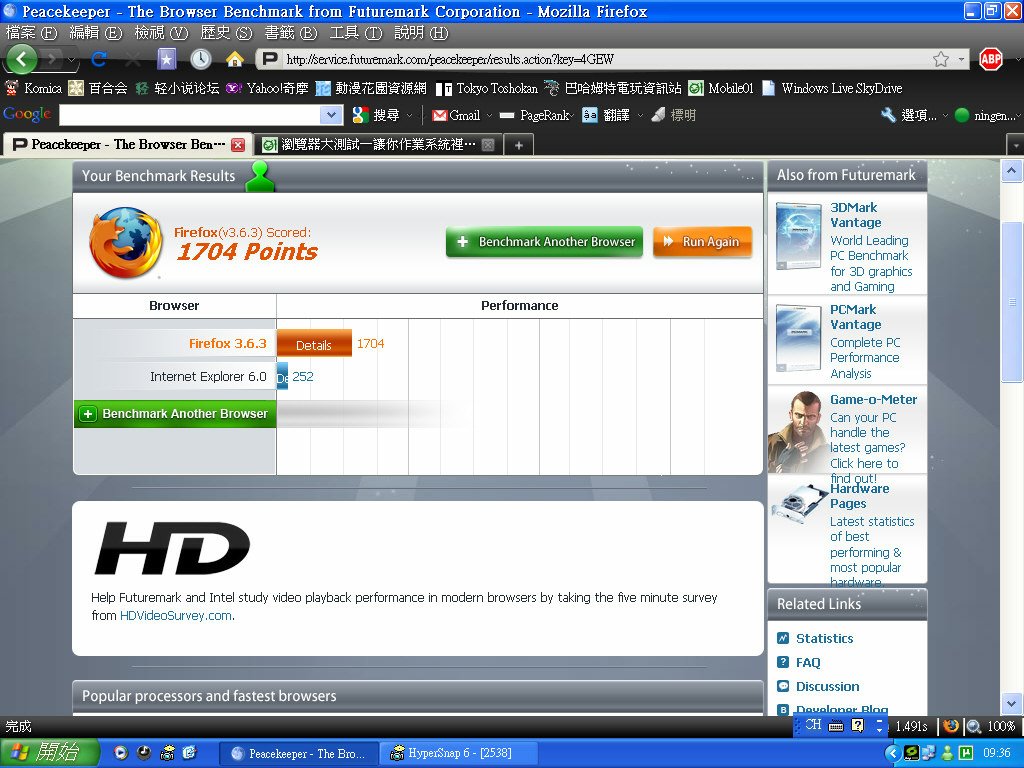The image size is (1024, 768).
Task: Click the 翻譯 translate toolbar button
Action: click(606, 116)
